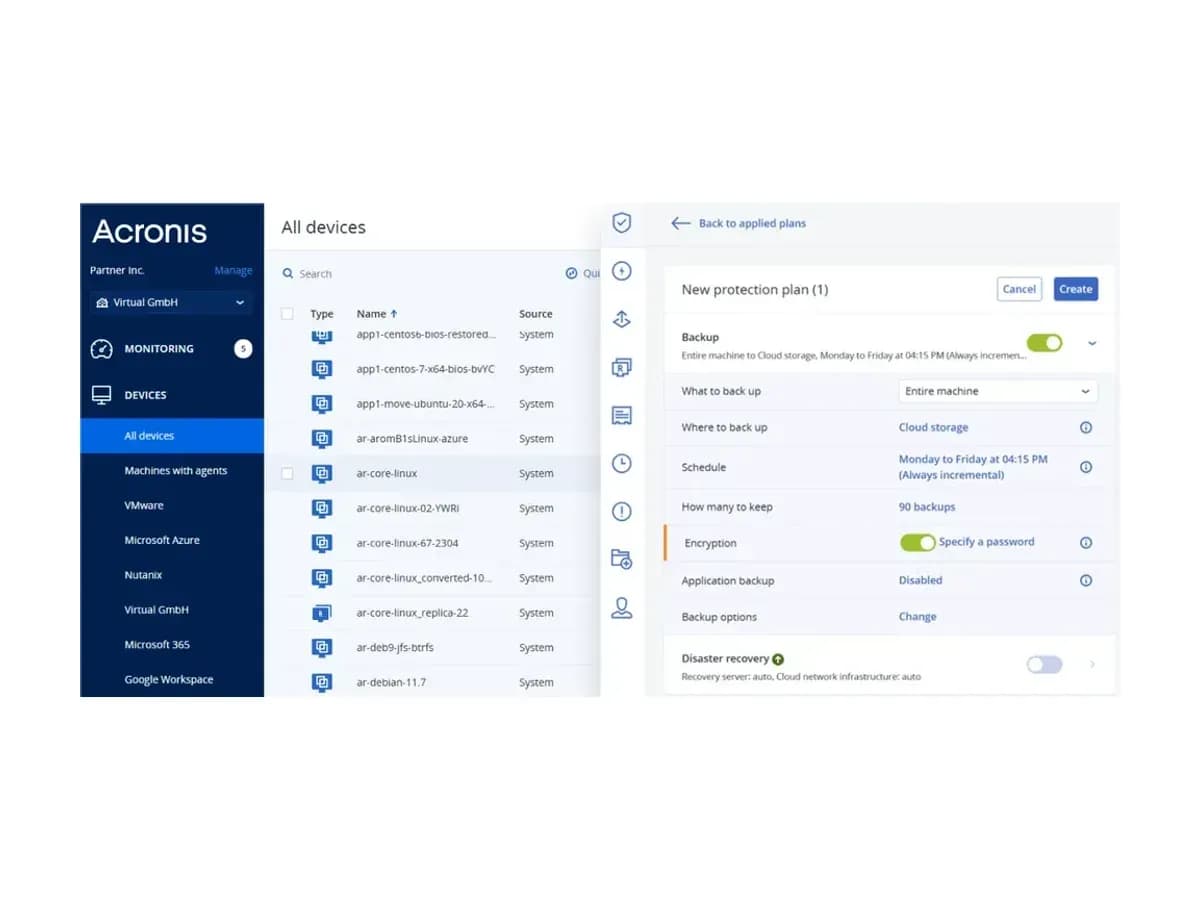The height and width of the screenshot is (900, 1200).
Task: Open the Microsoft 365 sidebar item
Action: coord(157,645)
